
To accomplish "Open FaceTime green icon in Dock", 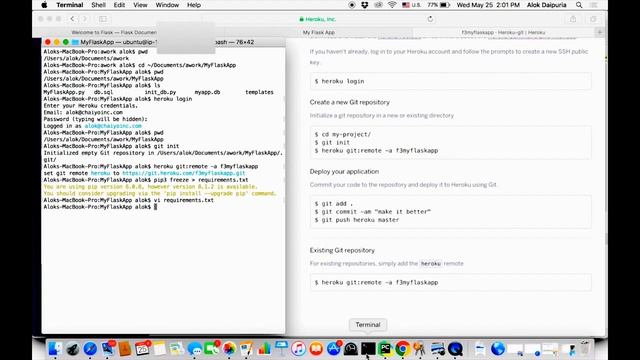I will coord(211,349).
